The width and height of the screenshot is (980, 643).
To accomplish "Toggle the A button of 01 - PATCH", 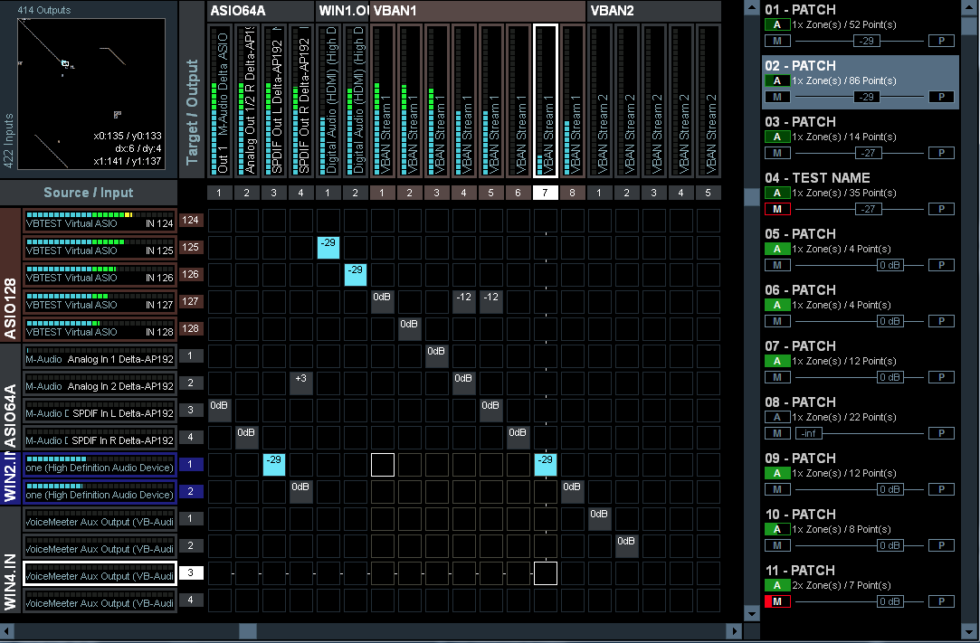I will pyautogui.click(x=777, y=25).
